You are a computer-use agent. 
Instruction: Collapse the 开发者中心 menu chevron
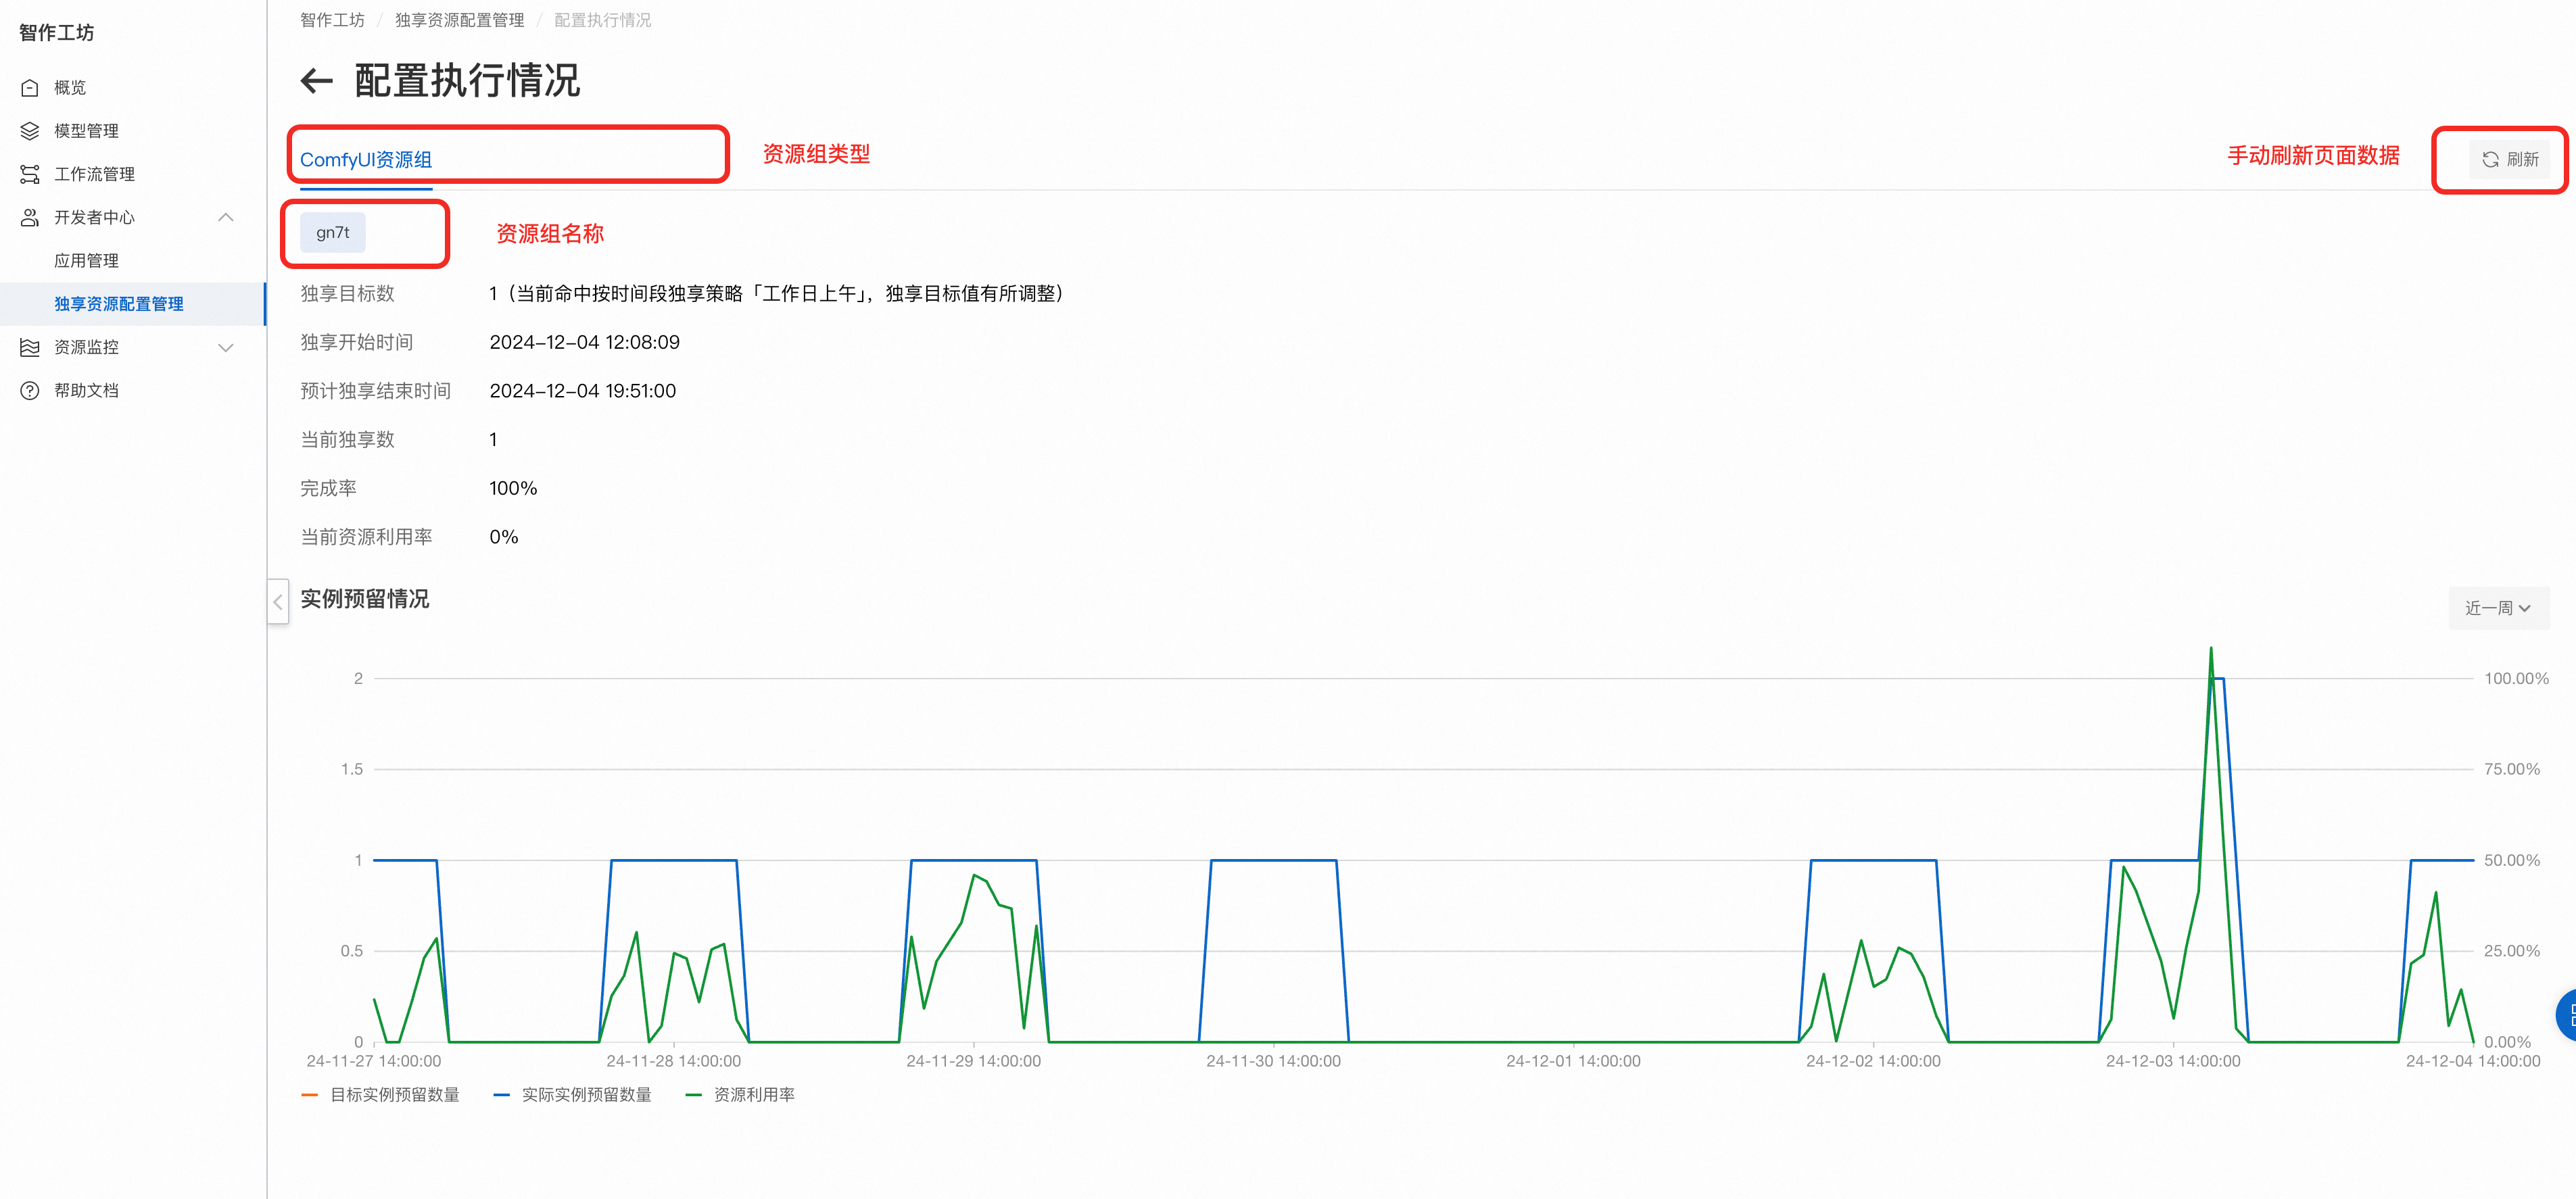tap(226, 217)
